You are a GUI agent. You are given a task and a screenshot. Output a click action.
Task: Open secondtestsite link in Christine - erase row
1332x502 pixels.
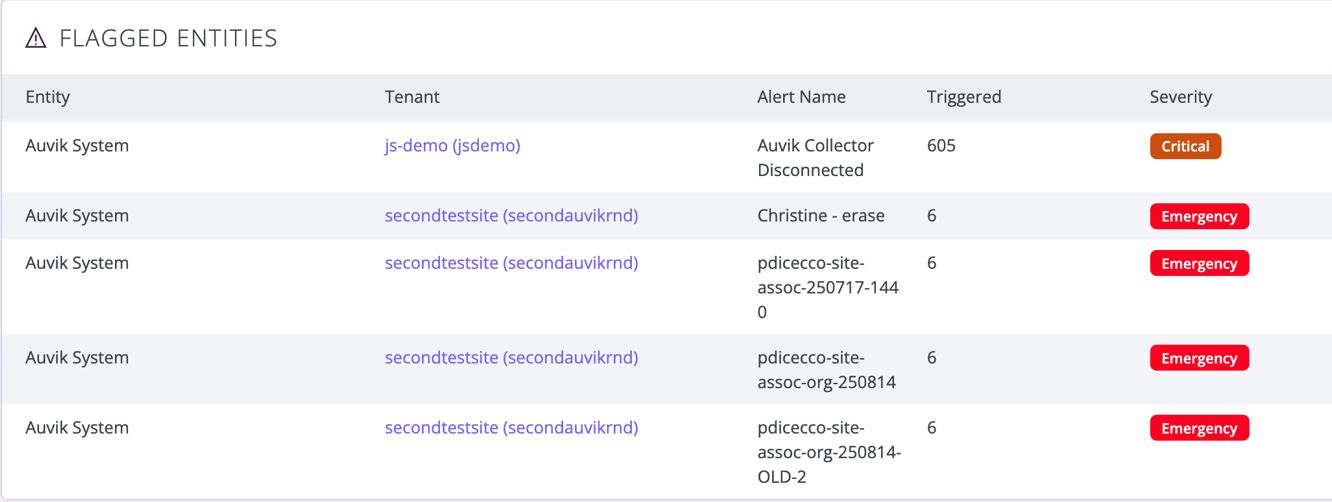pos(511,216)
